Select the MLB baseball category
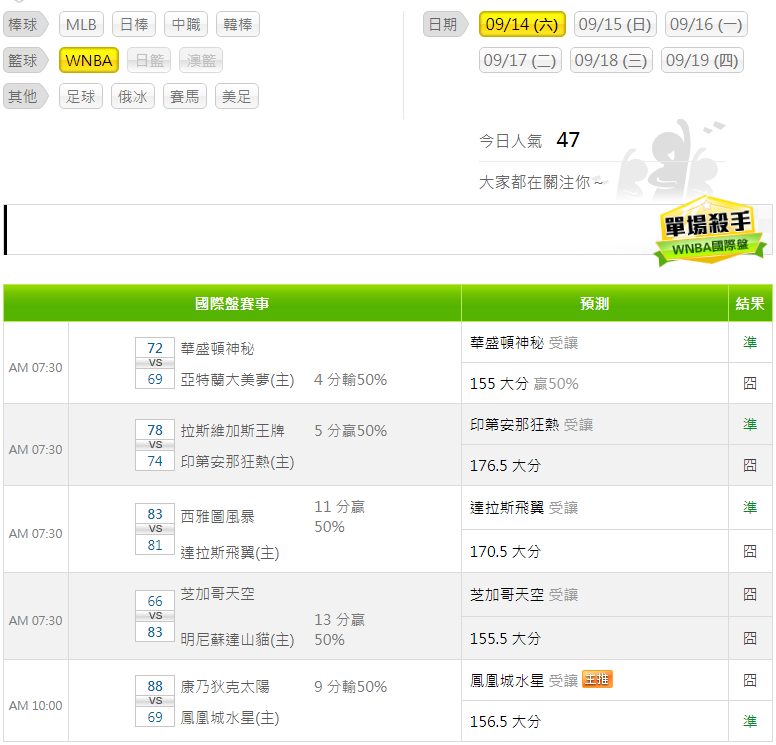776x745 pixels. pyautogui.click(x=81, y=25)
